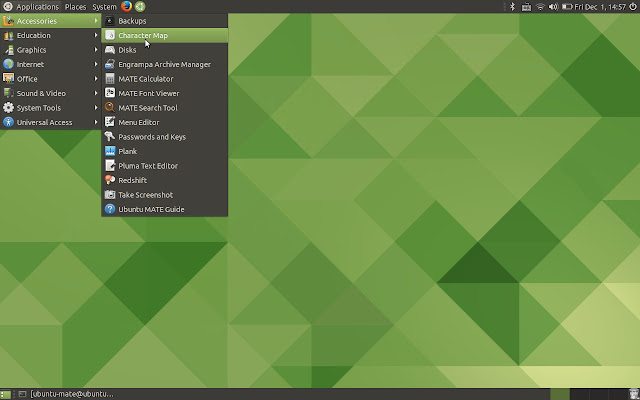Switch to the ubuntu-mate@ubuntu terminal window

click(x=67, y=394)
